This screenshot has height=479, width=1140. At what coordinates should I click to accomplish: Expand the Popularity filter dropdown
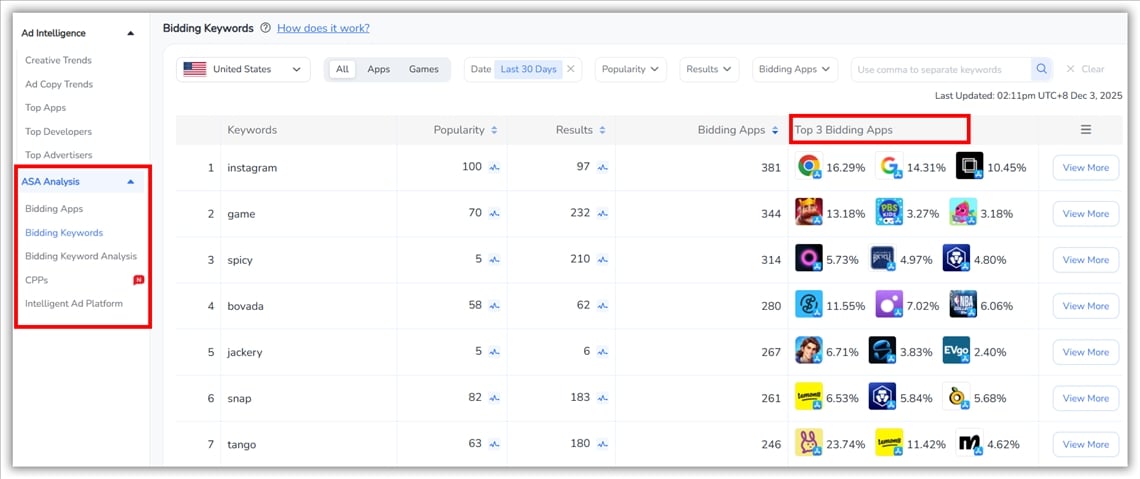point(631,69)
